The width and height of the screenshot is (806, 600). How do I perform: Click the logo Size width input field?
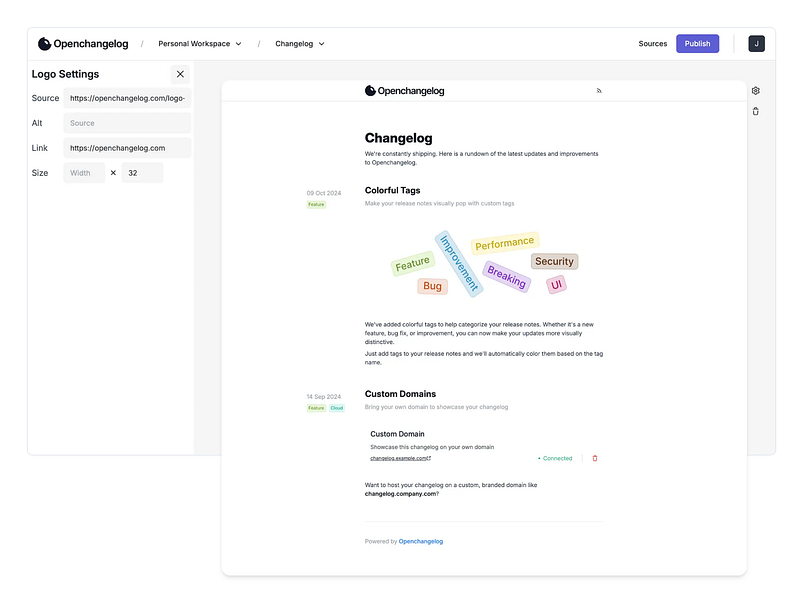click(x=84, y=172)
